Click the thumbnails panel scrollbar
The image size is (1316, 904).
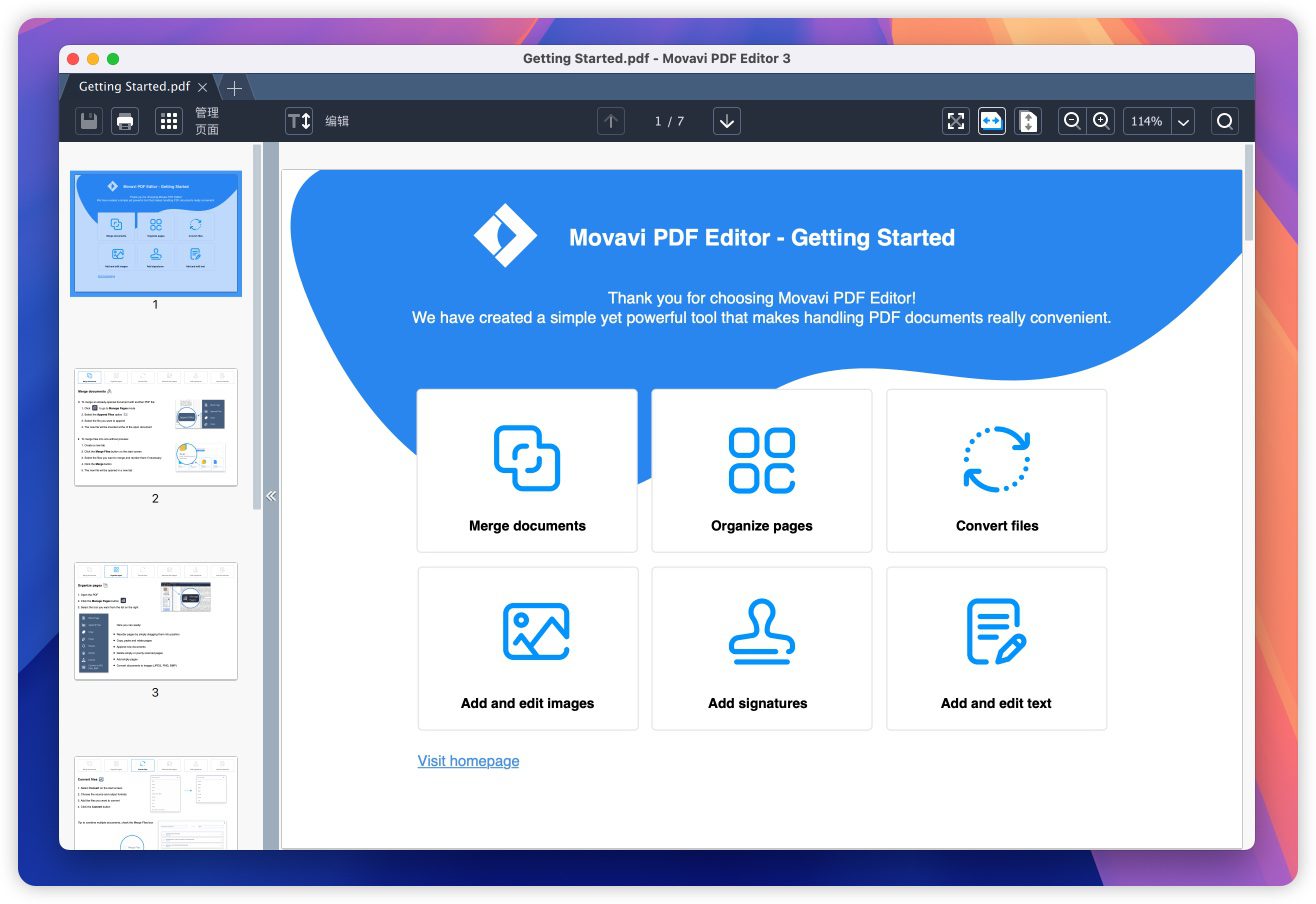coord(257,327)
